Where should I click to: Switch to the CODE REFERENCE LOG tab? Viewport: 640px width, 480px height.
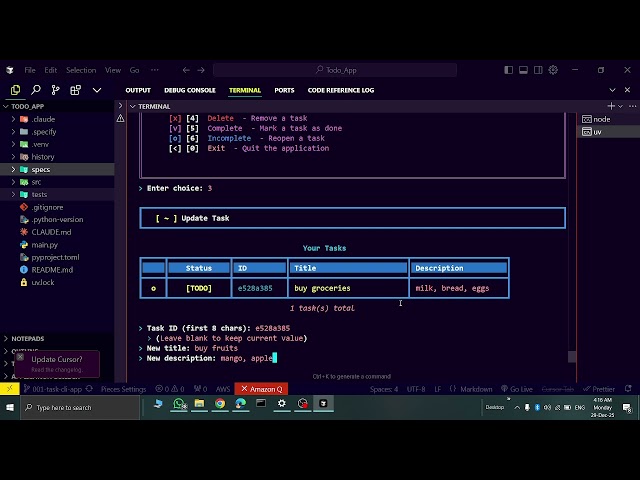[341, 90]
